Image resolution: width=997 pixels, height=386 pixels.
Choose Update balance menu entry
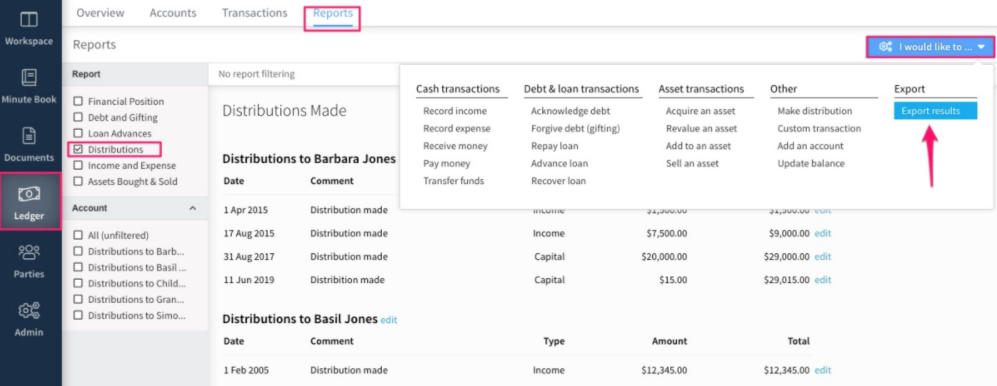click(x=811, y=163)
